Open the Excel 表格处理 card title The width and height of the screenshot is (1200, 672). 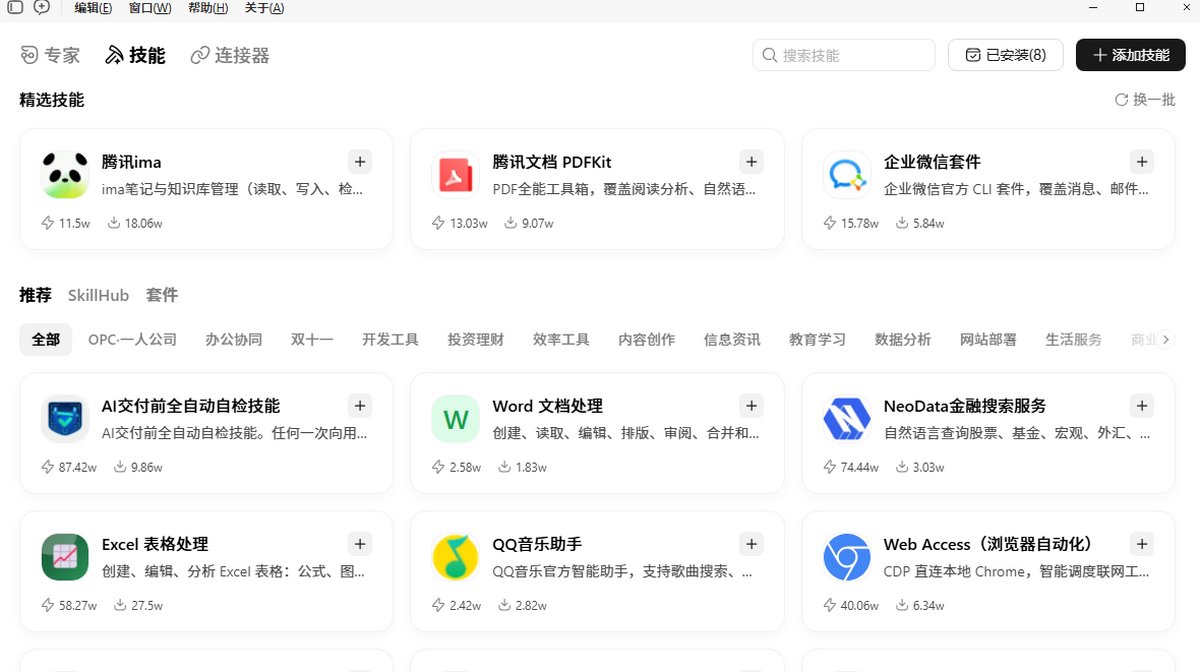[155, 544]
